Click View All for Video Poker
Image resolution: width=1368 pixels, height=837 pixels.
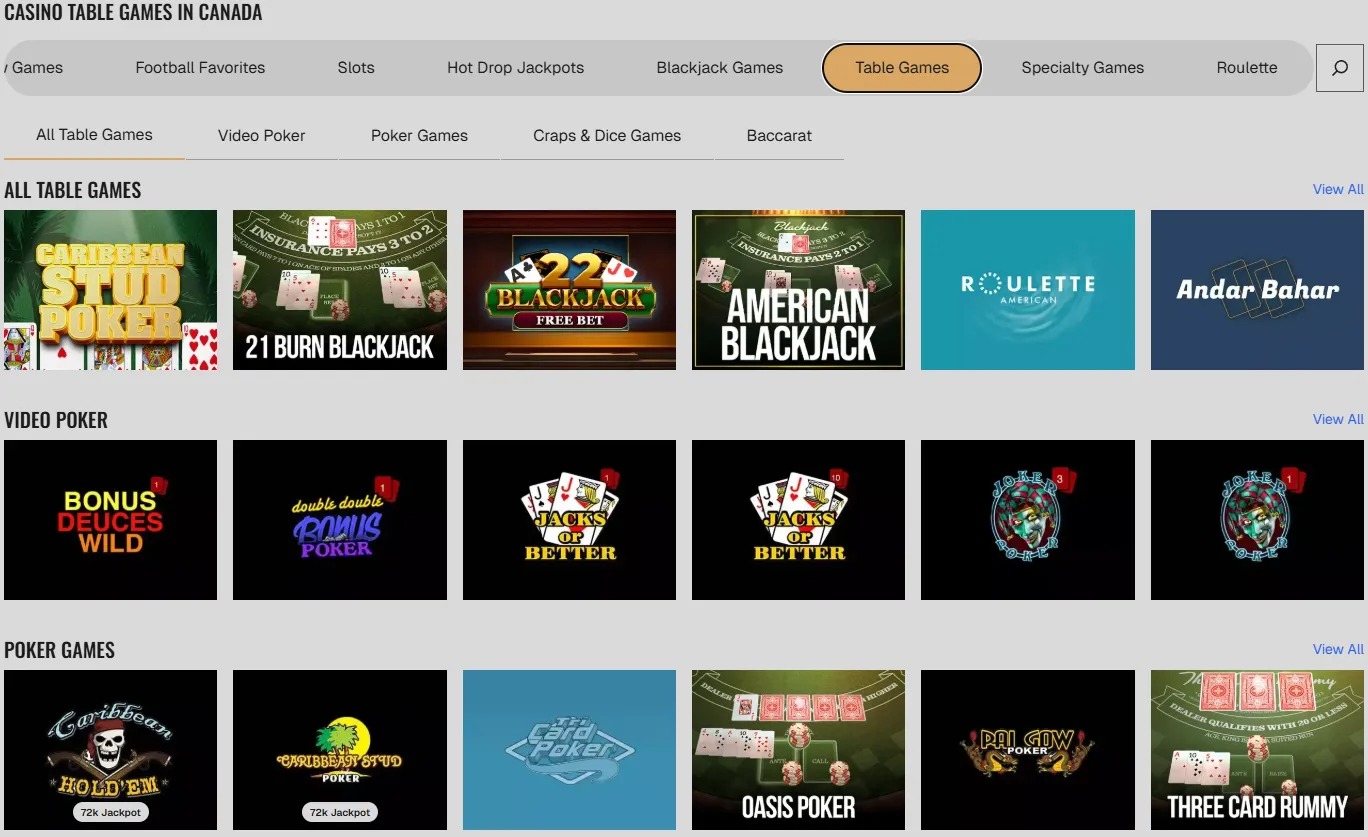pos(1338,419)
